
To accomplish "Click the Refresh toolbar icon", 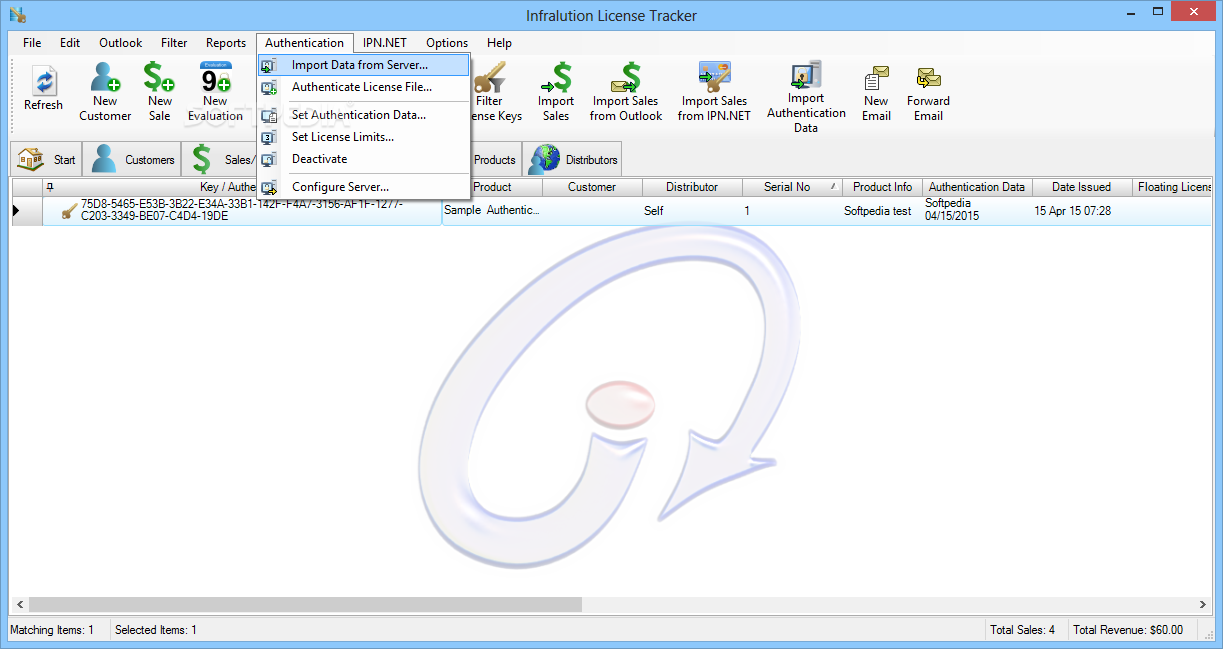I will (43, 81).
